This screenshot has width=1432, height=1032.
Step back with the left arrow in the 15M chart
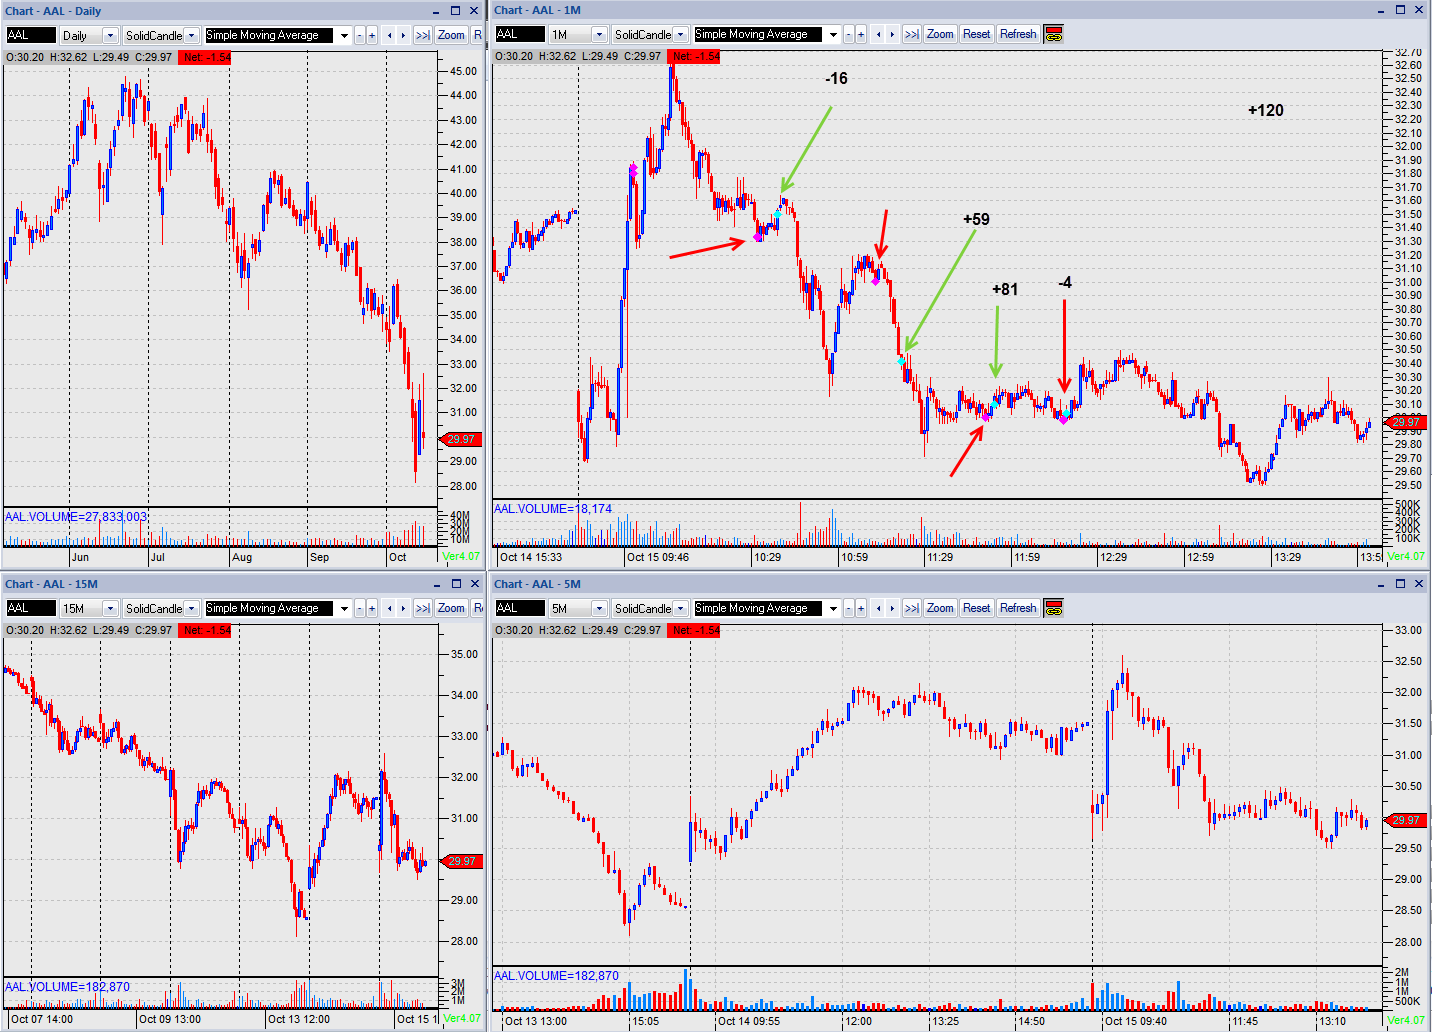point(390,608)
